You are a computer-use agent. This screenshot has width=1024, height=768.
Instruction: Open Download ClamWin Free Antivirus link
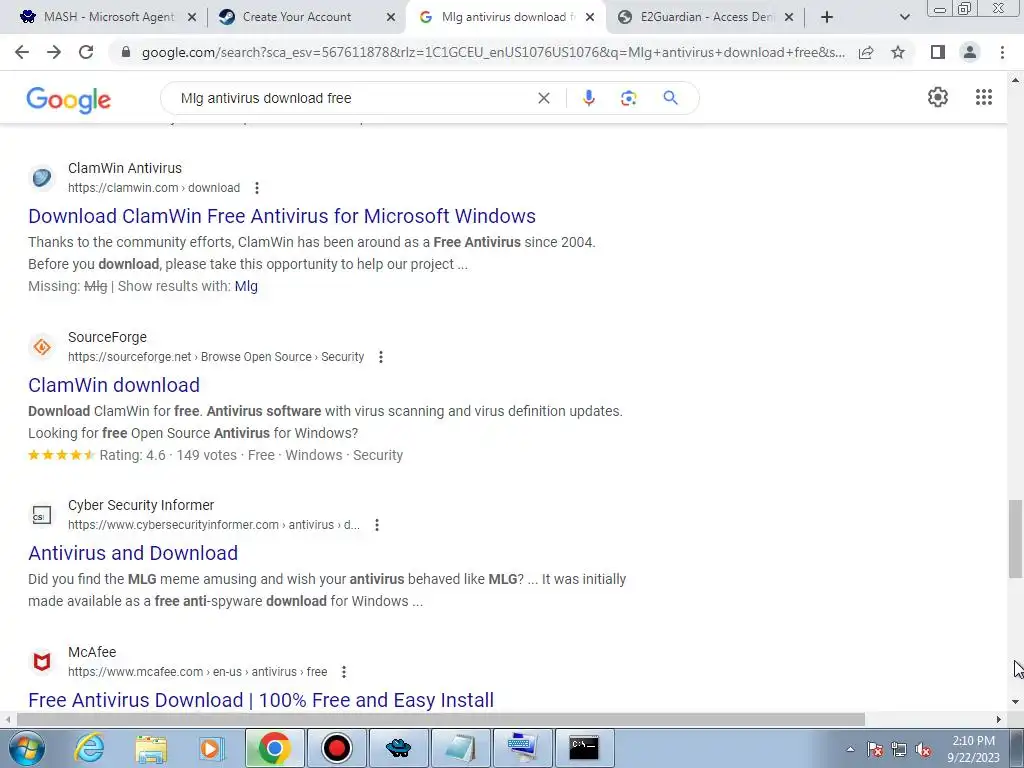(282, 216)
